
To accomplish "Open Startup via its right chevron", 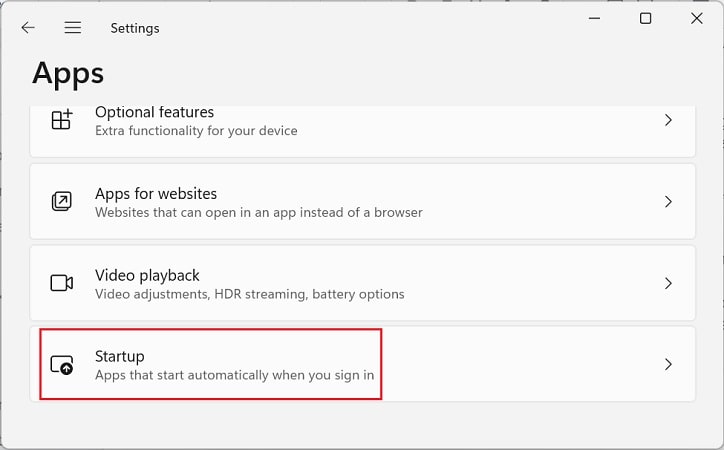I will point(668,364).
